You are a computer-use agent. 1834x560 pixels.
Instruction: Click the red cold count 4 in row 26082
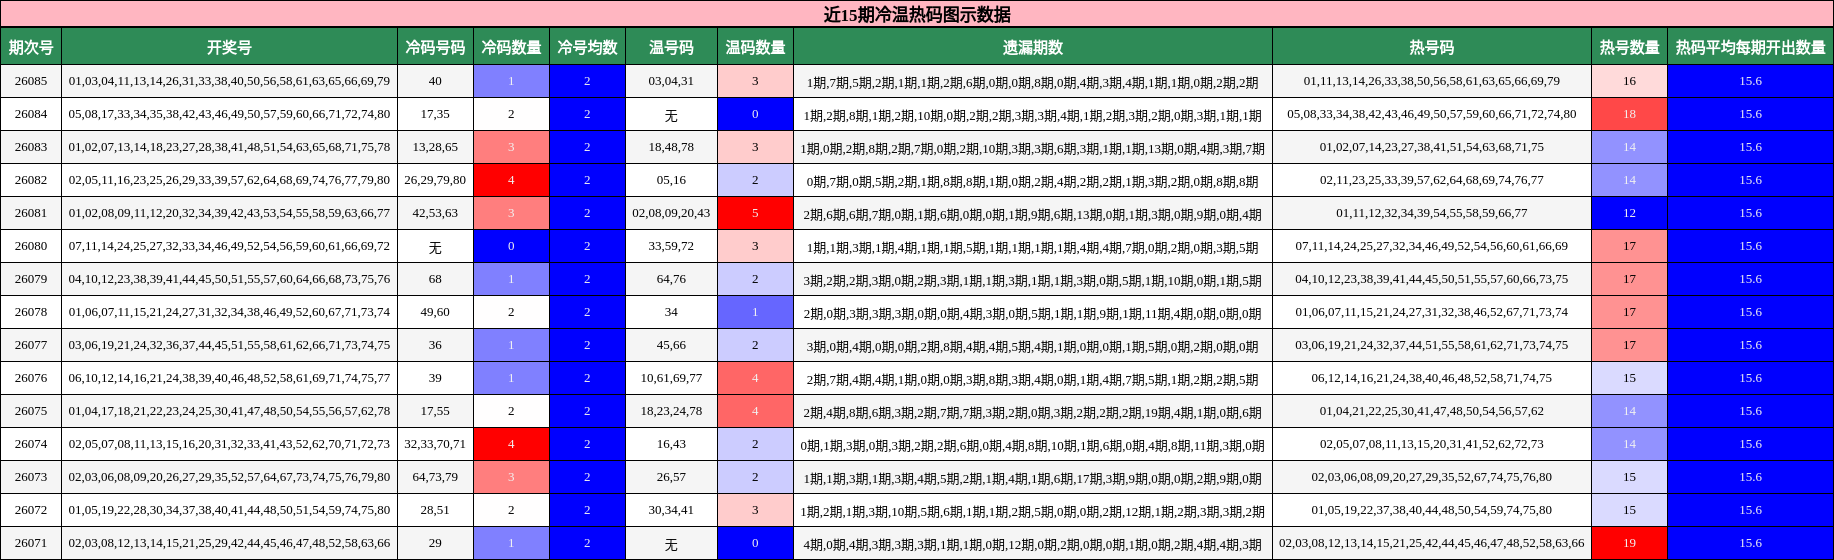coord(511,180)
